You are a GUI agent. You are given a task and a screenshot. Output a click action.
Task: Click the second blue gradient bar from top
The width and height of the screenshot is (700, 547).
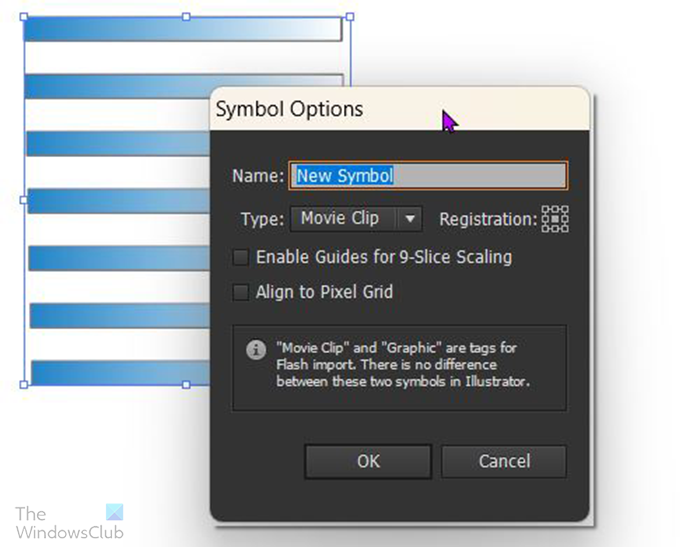(120, 86)
